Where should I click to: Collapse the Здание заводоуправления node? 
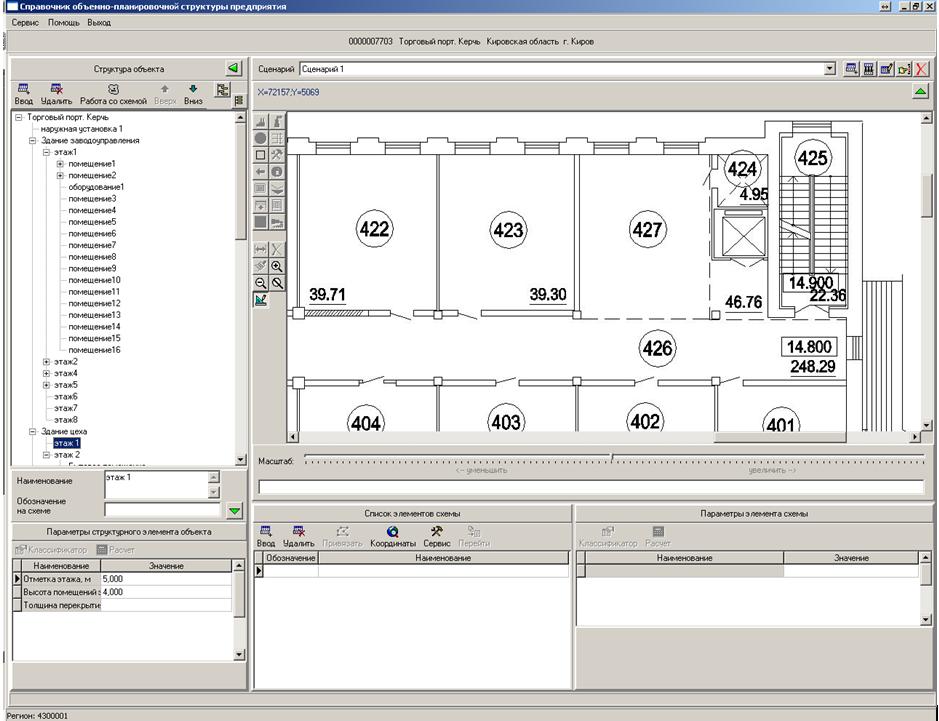click(33, 141)
